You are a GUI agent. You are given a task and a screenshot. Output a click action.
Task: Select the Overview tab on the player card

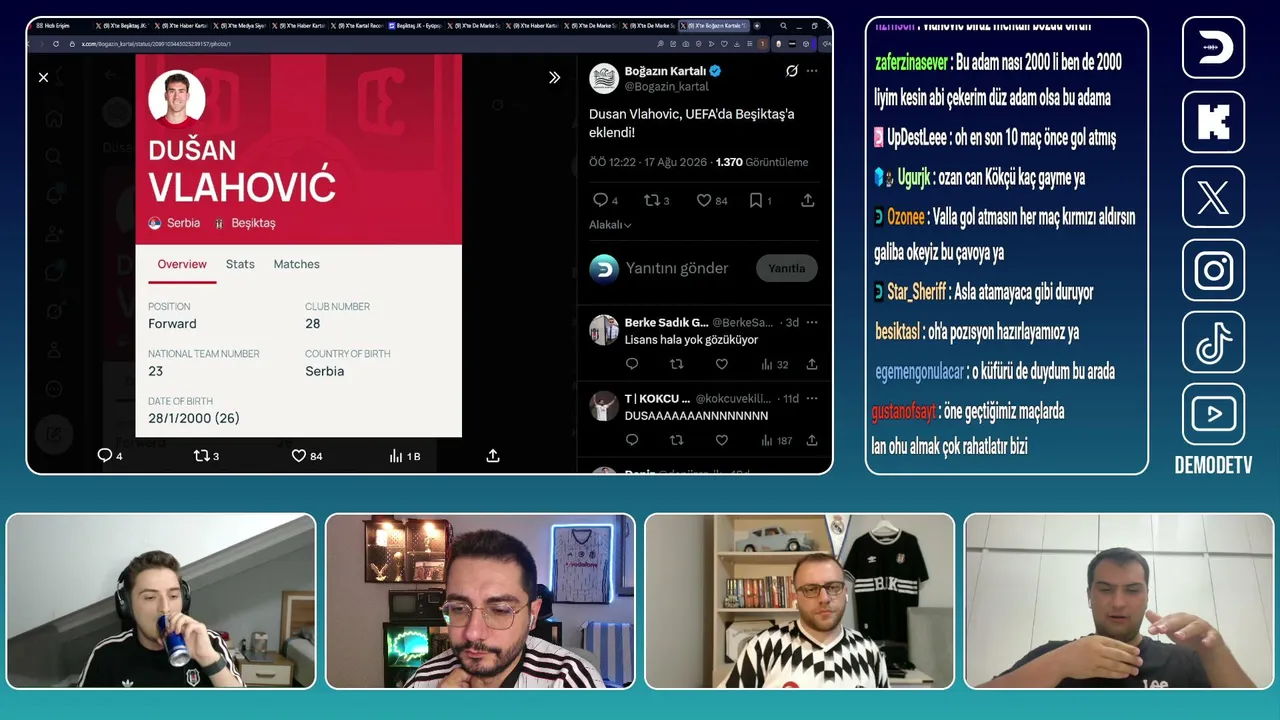[182, 264]
